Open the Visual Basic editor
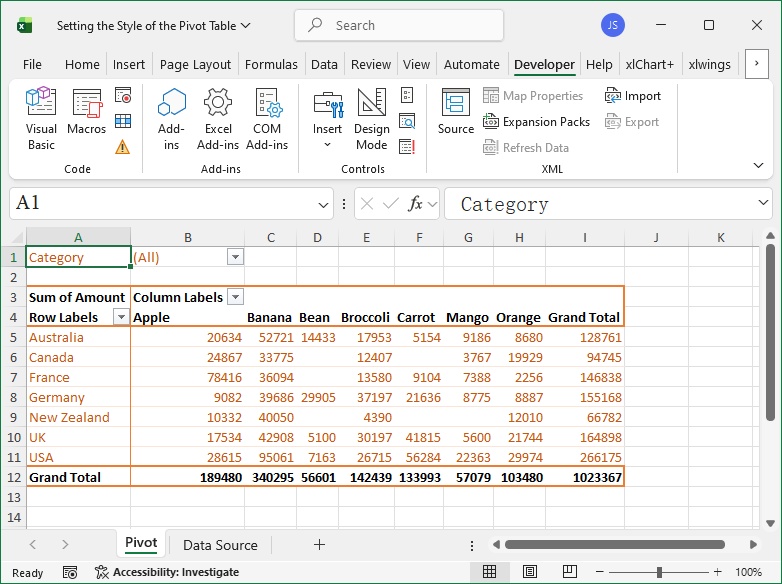This screenshot has height=584, width=782. point(41,119)
